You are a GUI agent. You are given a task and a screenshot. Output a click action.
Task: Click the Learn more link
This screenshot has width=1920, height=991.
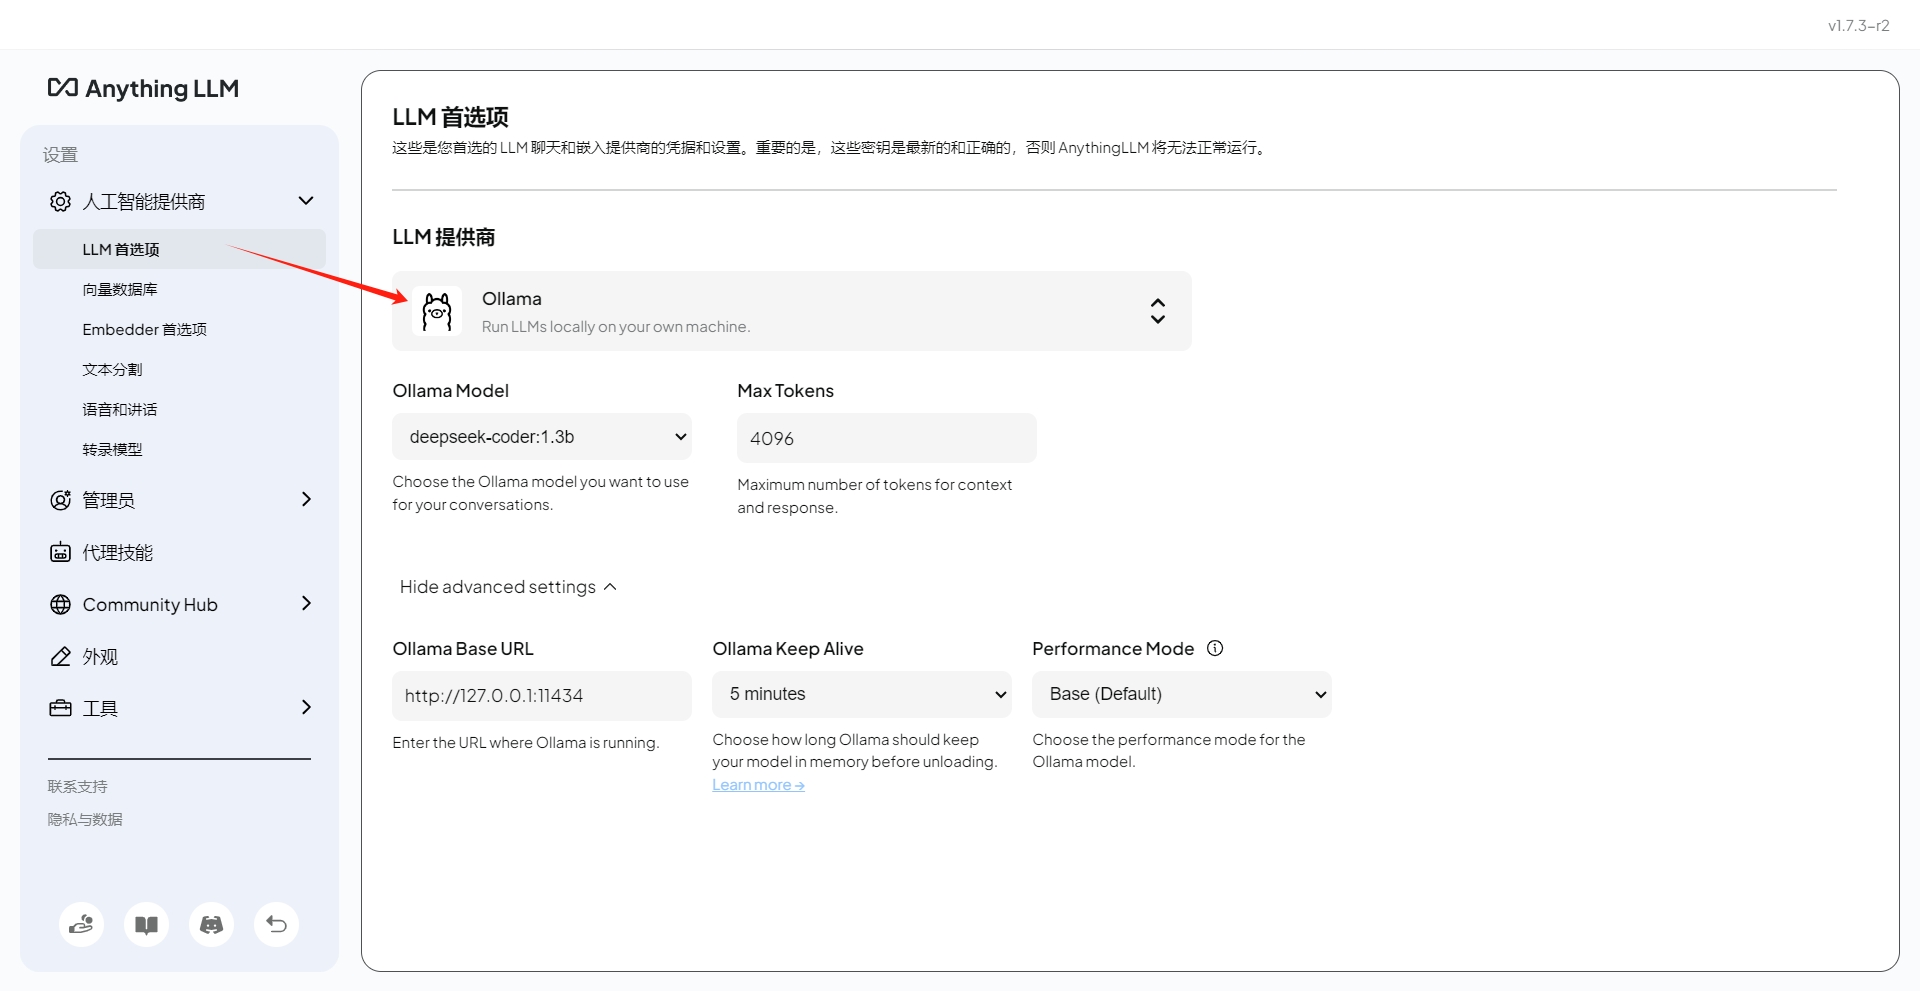758,785
